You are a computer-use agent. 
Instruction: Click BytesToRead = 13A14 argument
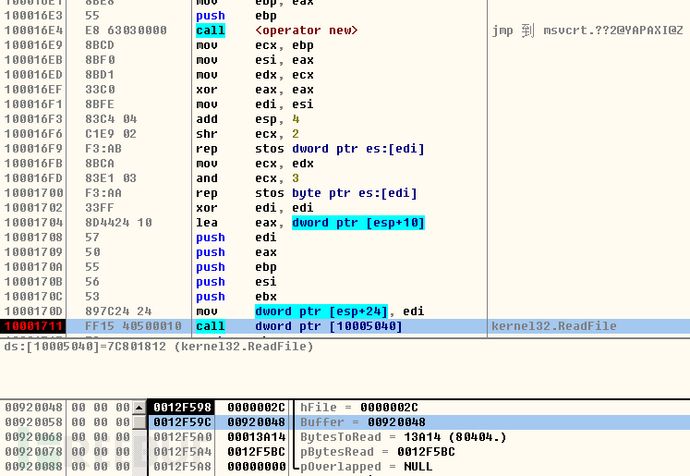pos(403,437)
